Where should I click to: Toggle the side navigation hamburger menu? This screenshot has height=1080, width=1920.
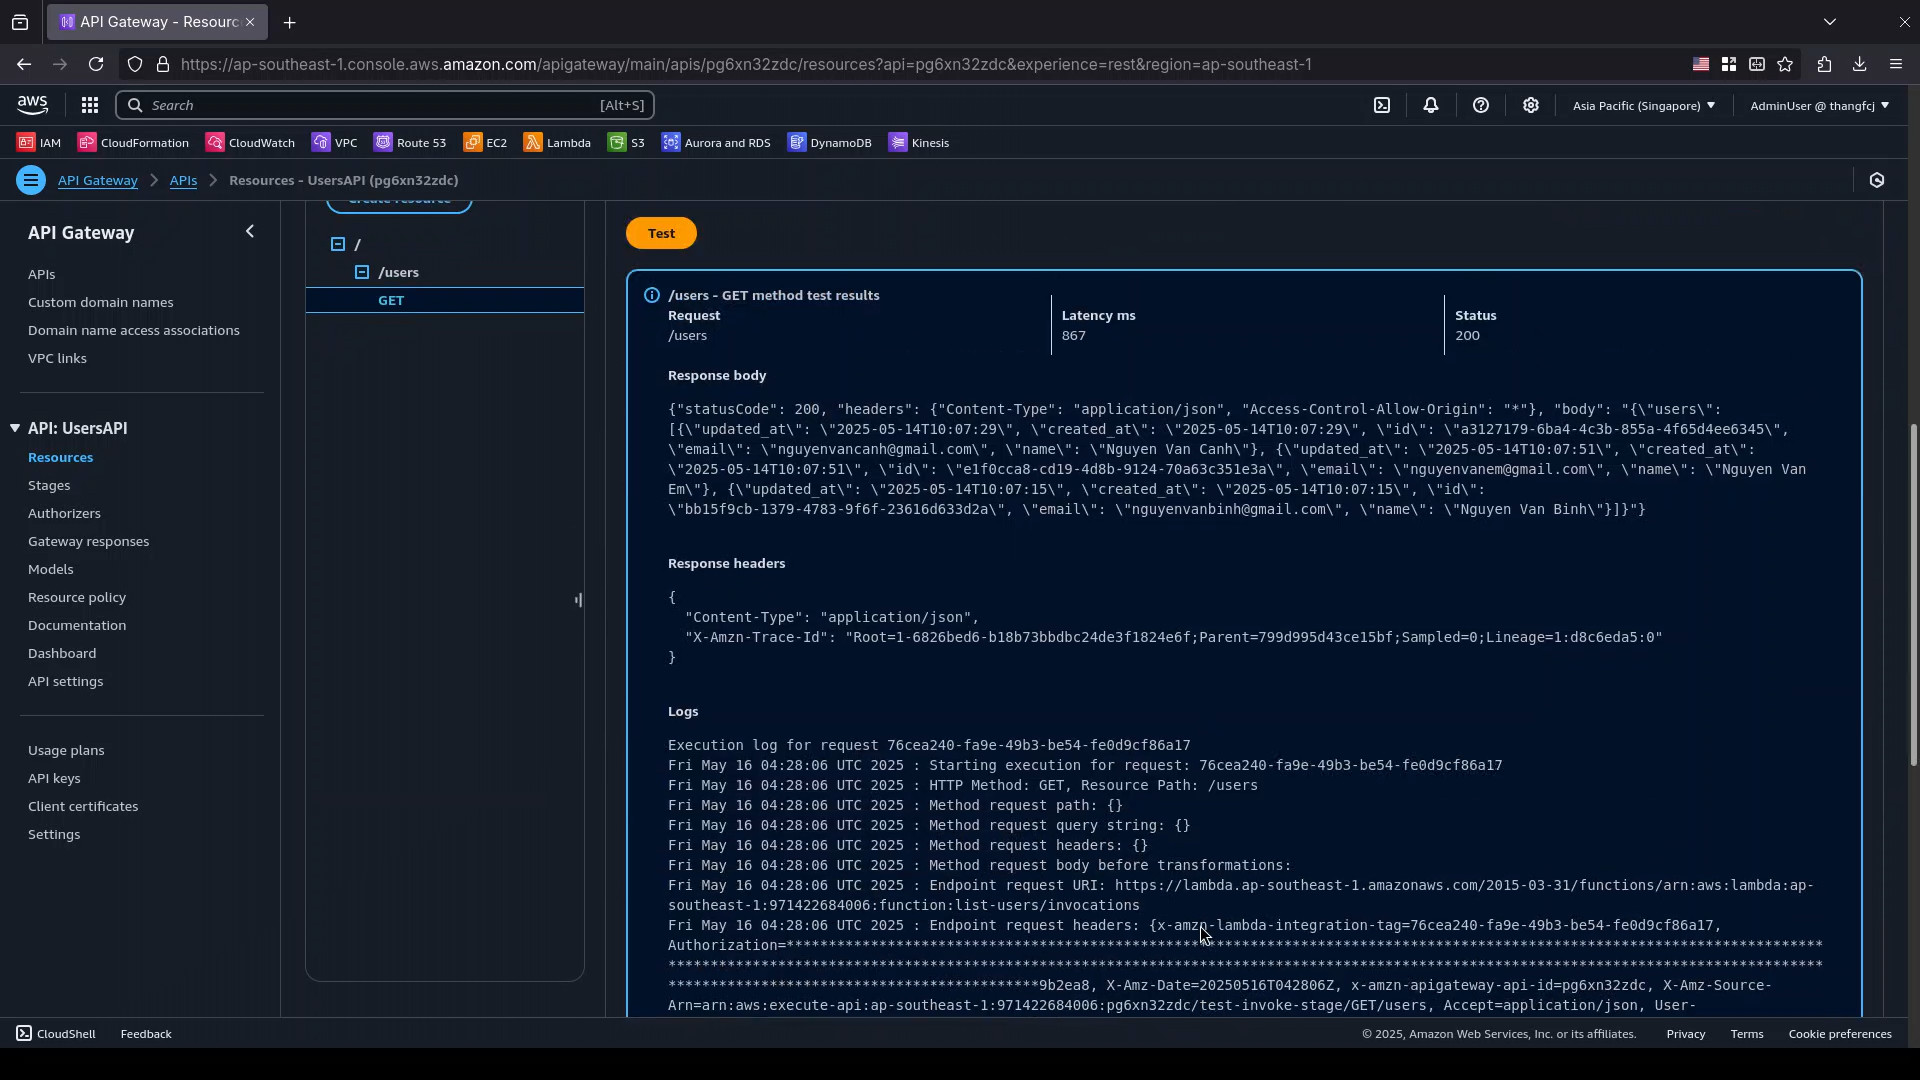(31, 180)
